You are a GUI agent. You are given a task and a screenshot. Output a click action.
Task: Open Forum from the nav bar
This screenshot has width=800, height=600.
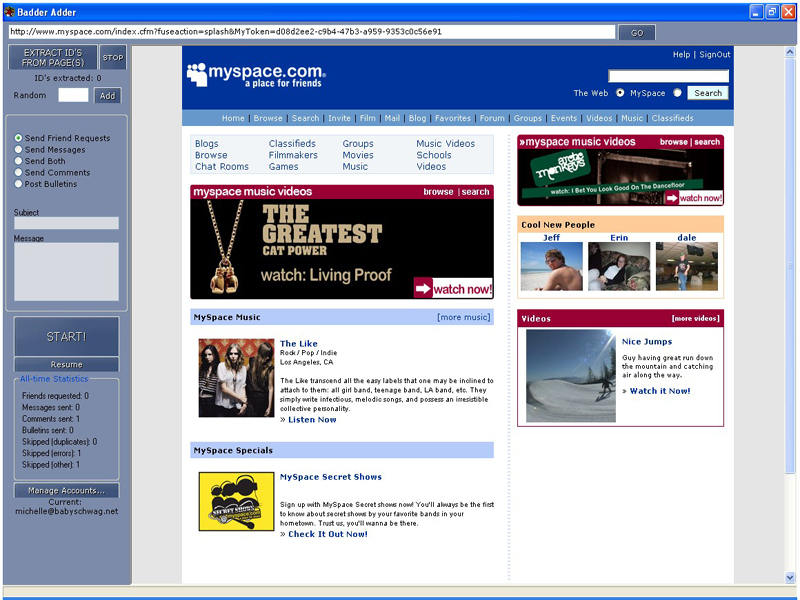coord(492,118)
